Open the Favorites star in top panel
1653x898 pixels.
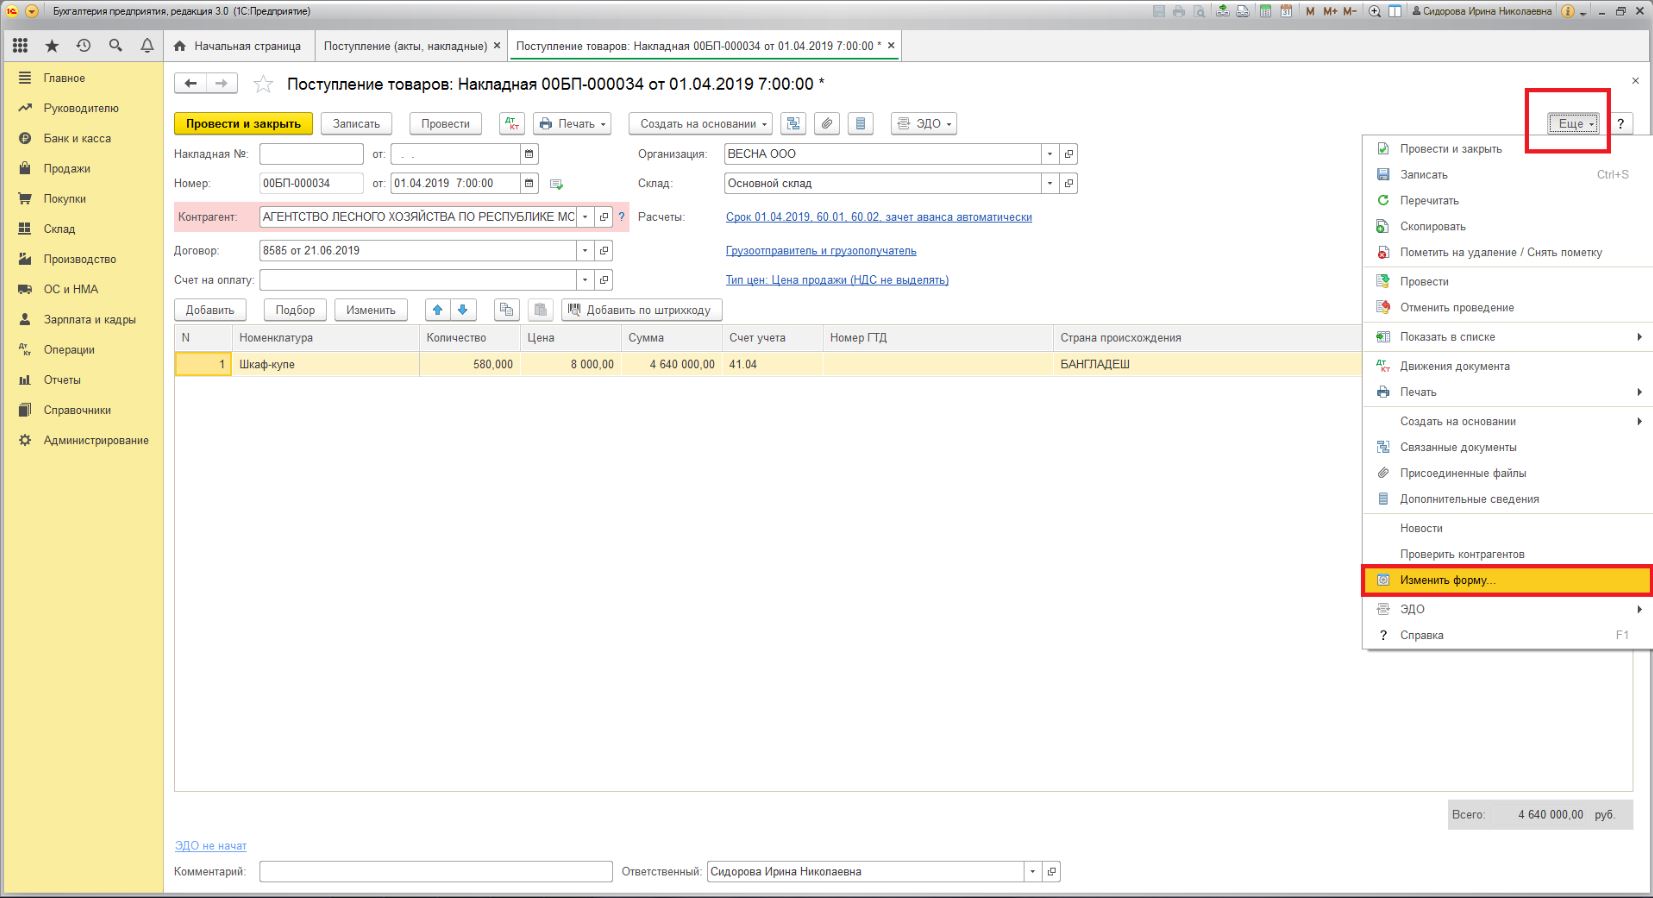coord(52,46)
